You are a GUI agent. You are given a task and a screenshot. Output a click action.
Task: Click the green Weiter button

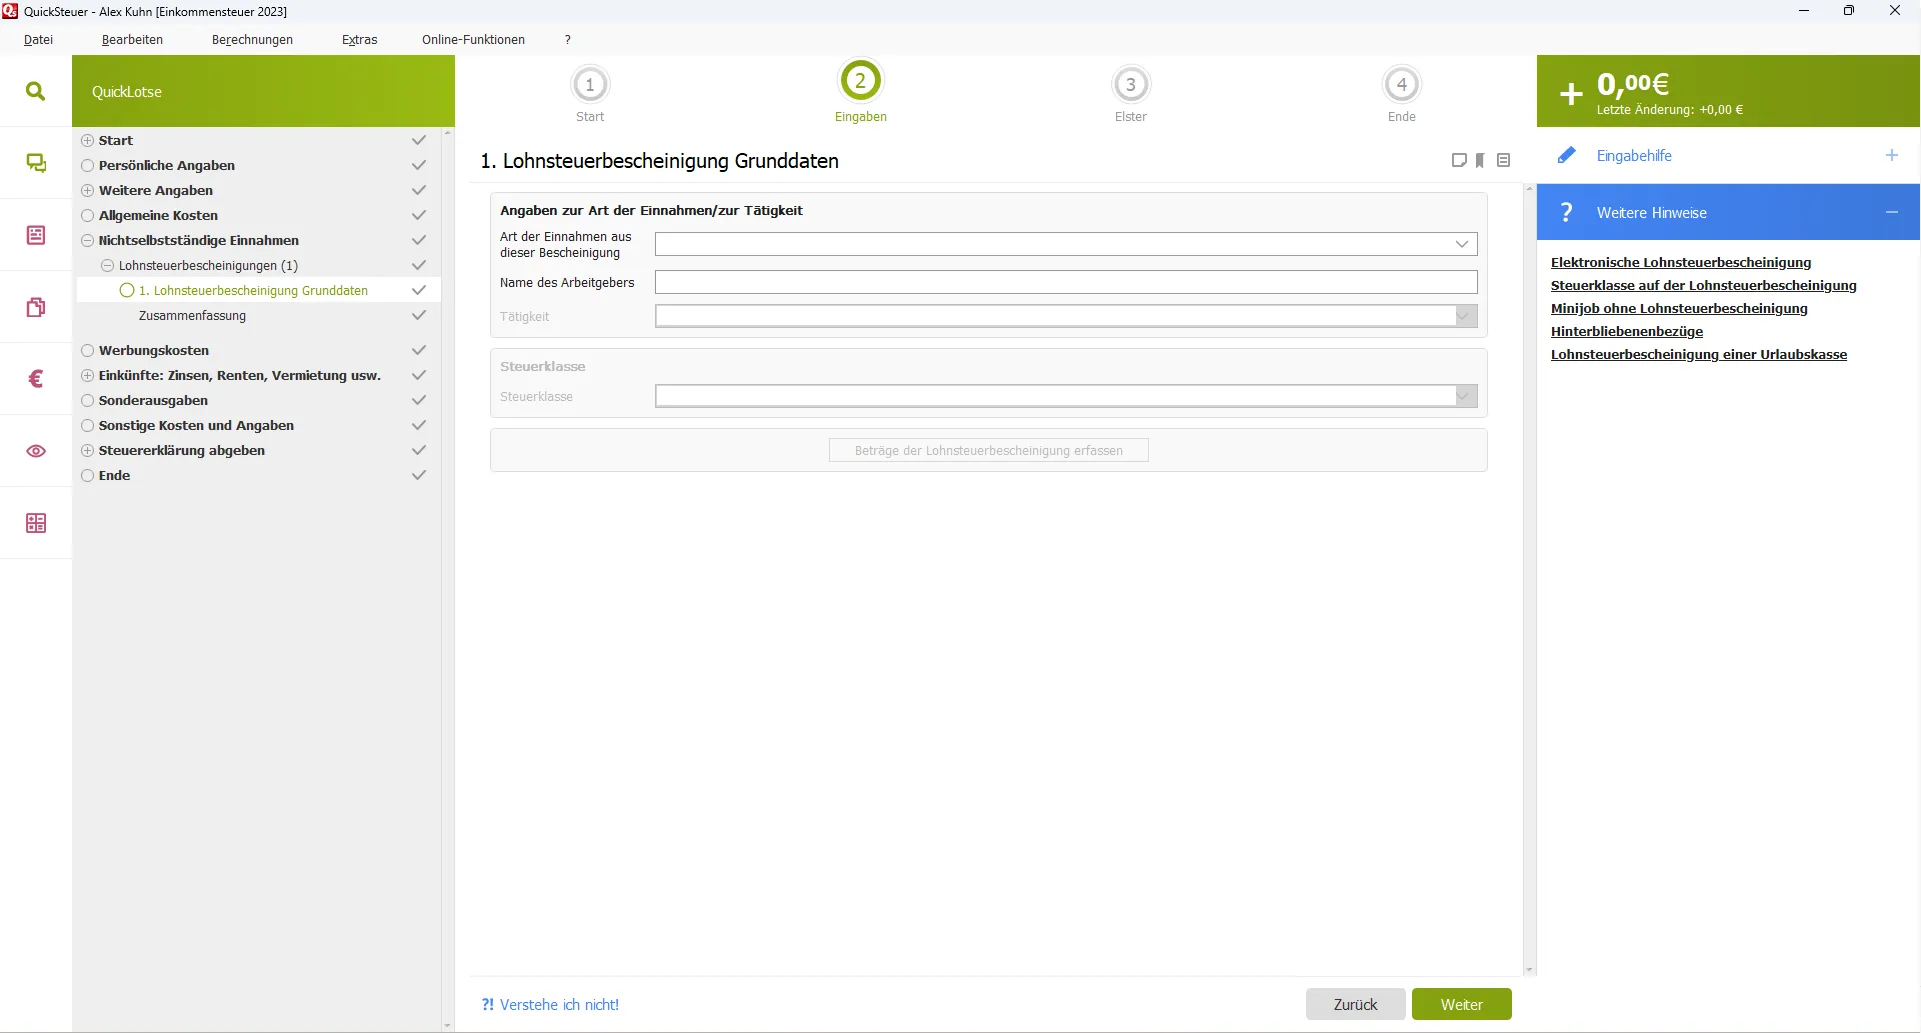tap(1461, 1004)
